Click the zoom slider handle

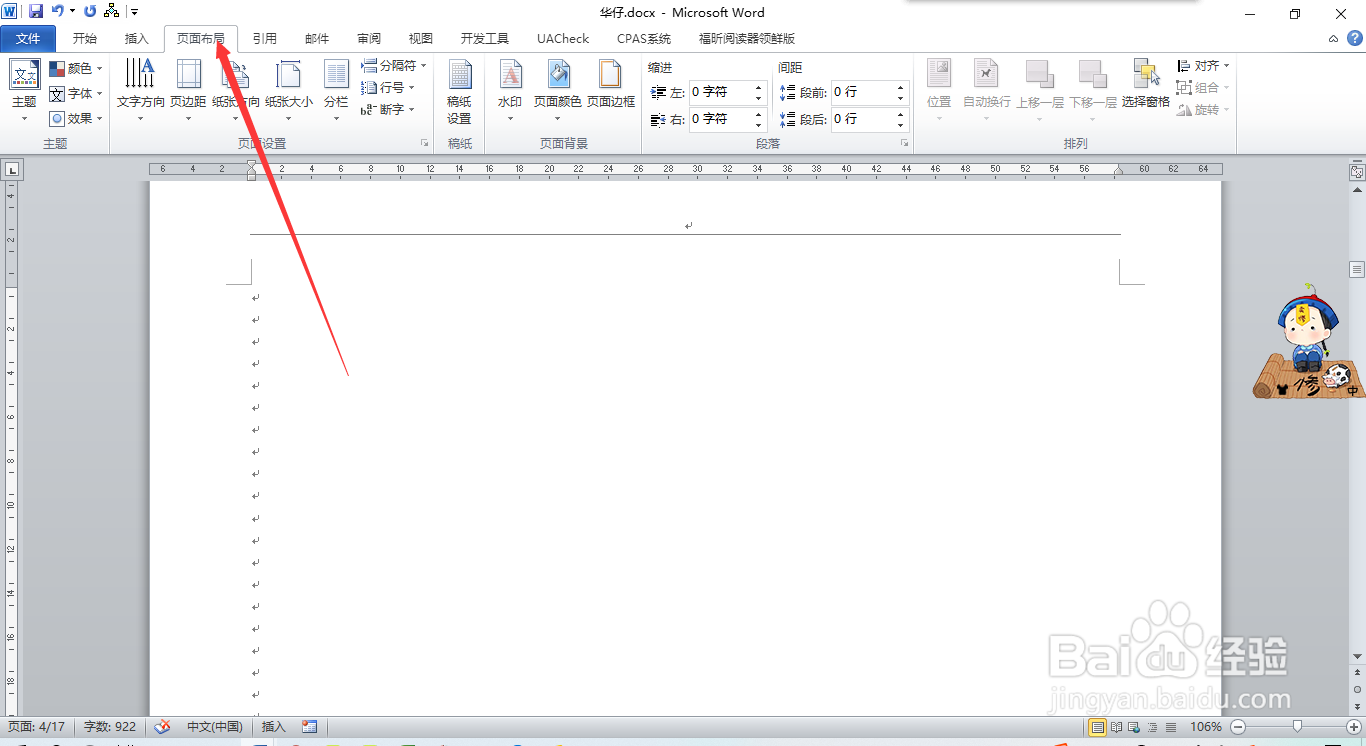click(1298, 727)
